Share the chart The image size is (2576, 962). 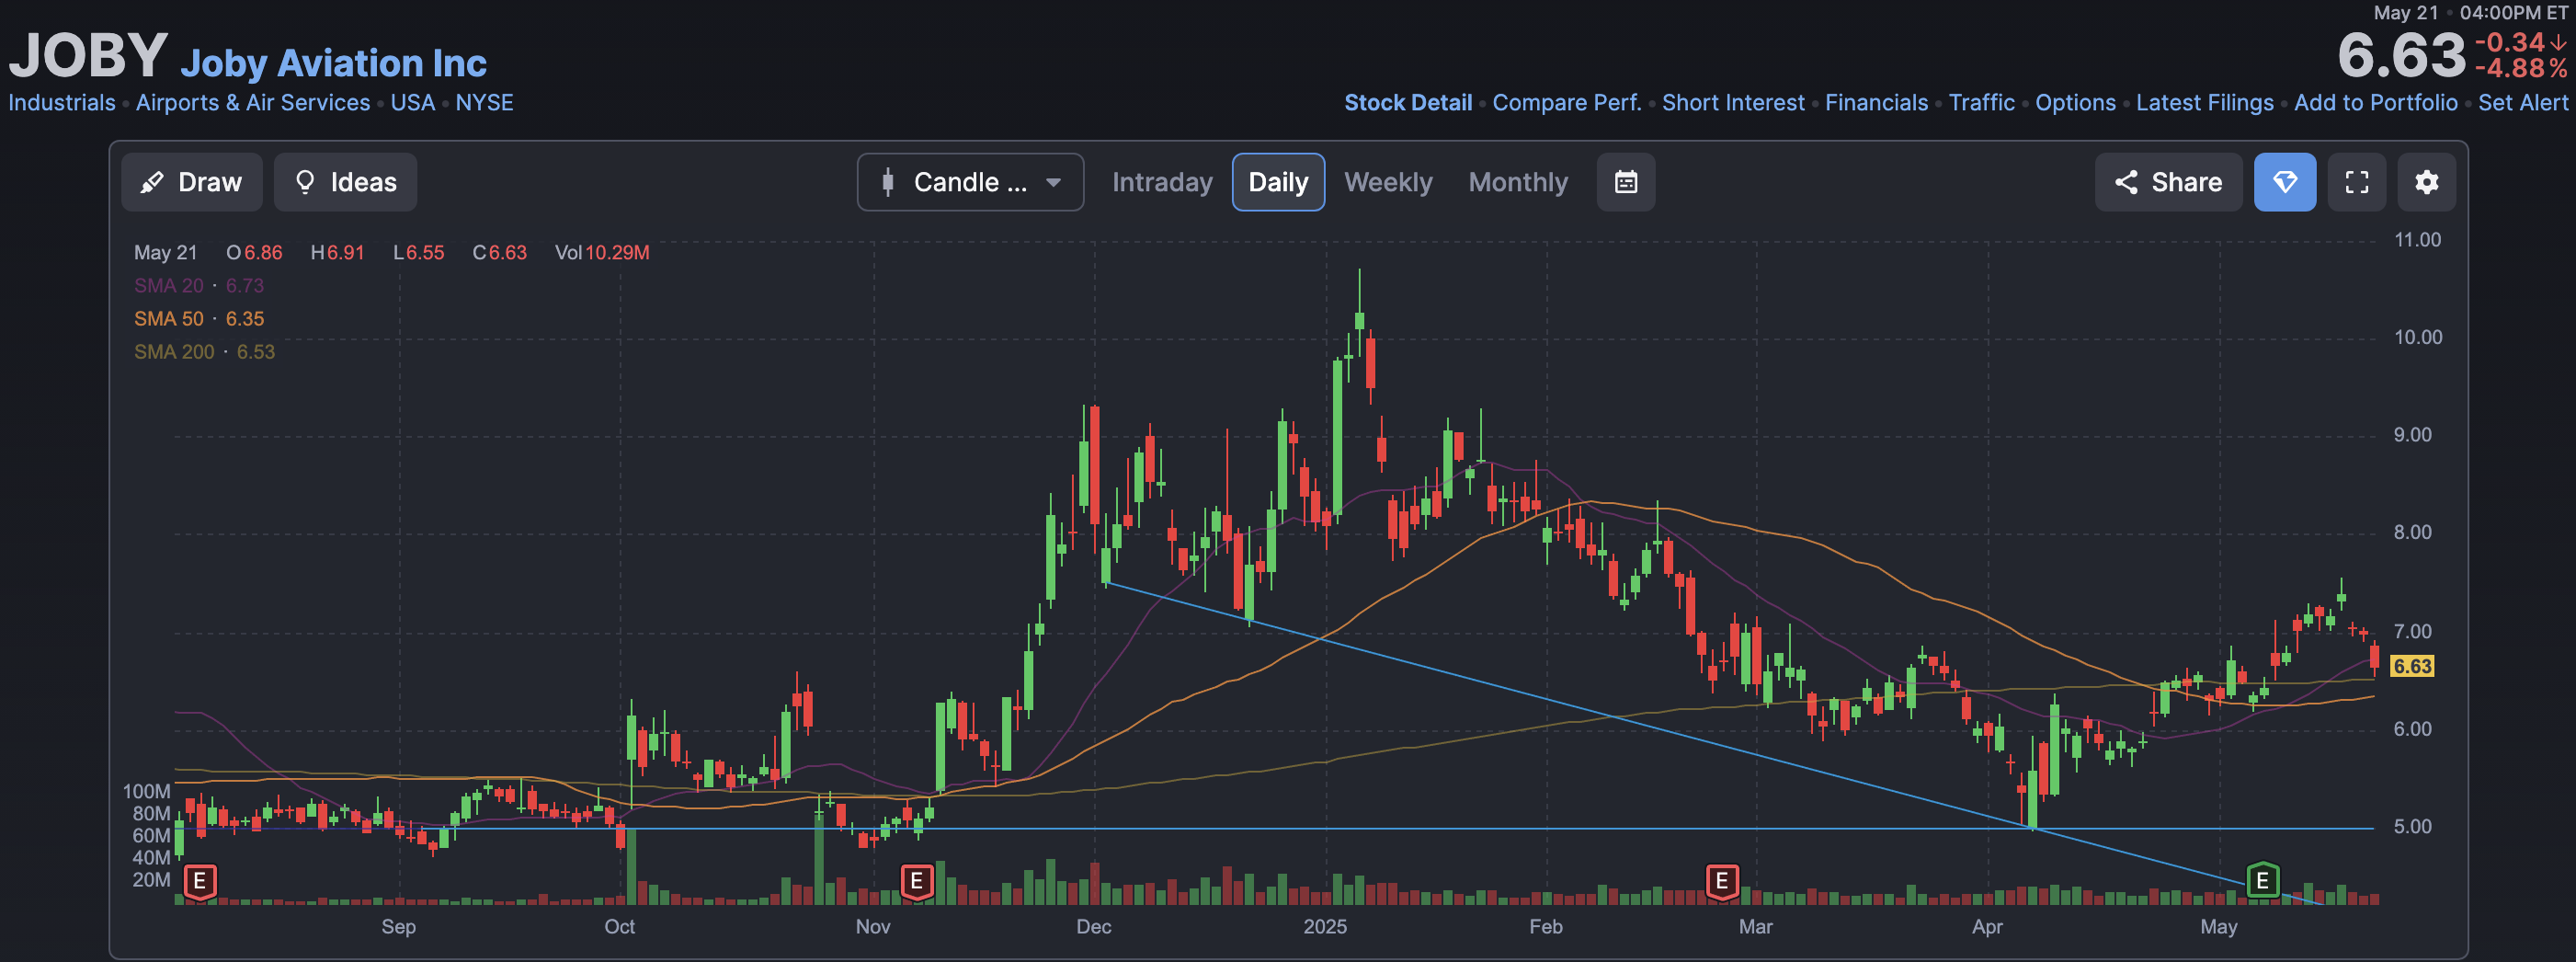point(2168,182)
